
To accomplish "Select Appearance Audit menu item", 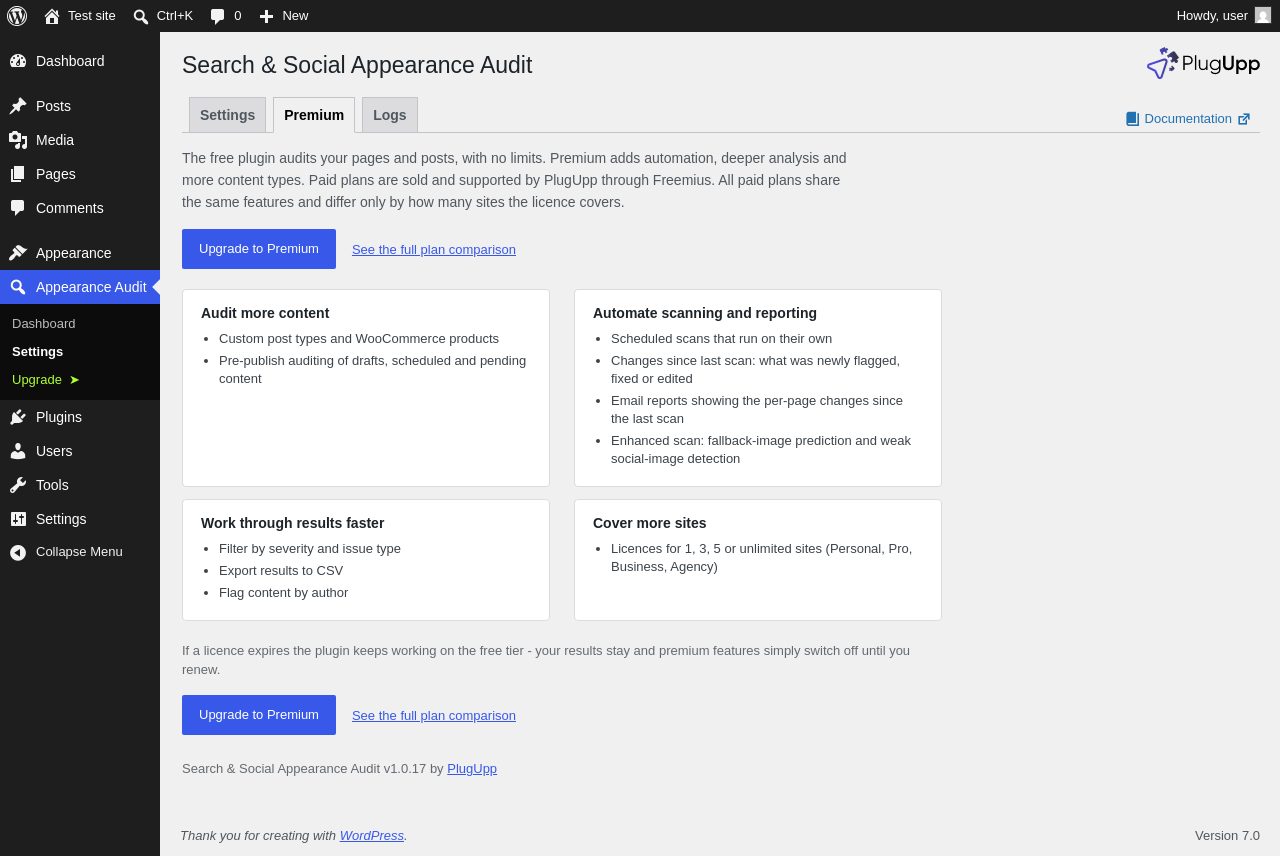I will [x=80, y=287].
